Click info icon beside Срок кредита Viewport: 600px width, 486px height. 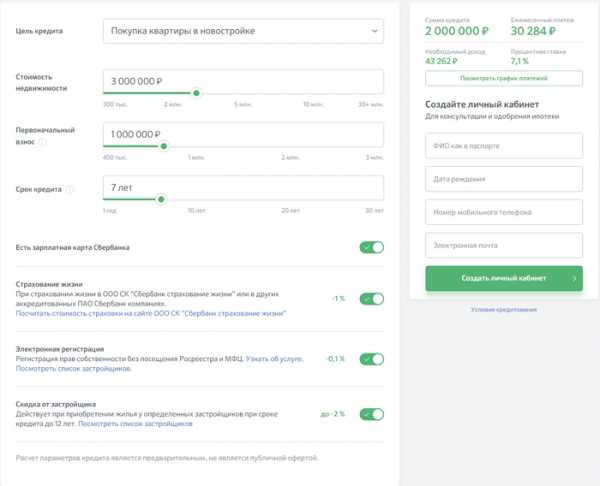70,188
